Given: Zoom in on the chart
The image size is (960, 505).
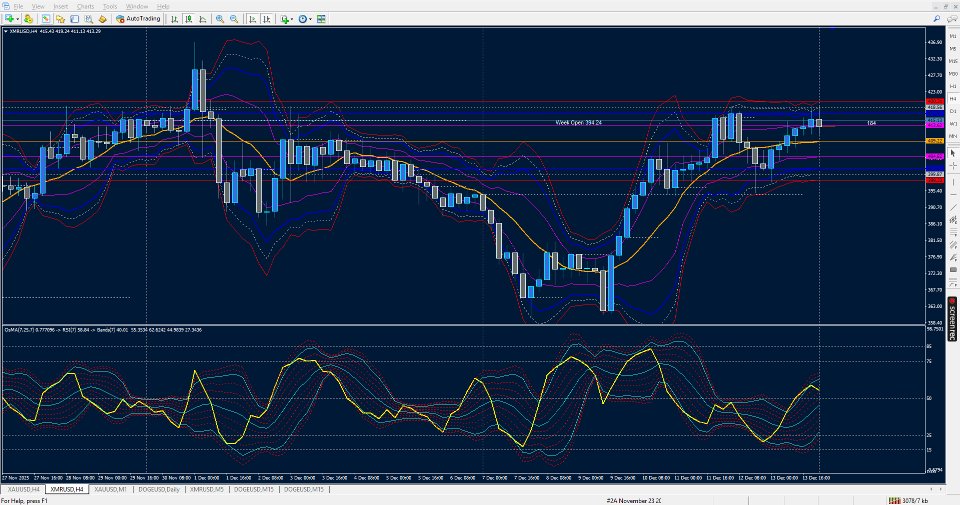Looking at the screenshot, I should [220, 19].
